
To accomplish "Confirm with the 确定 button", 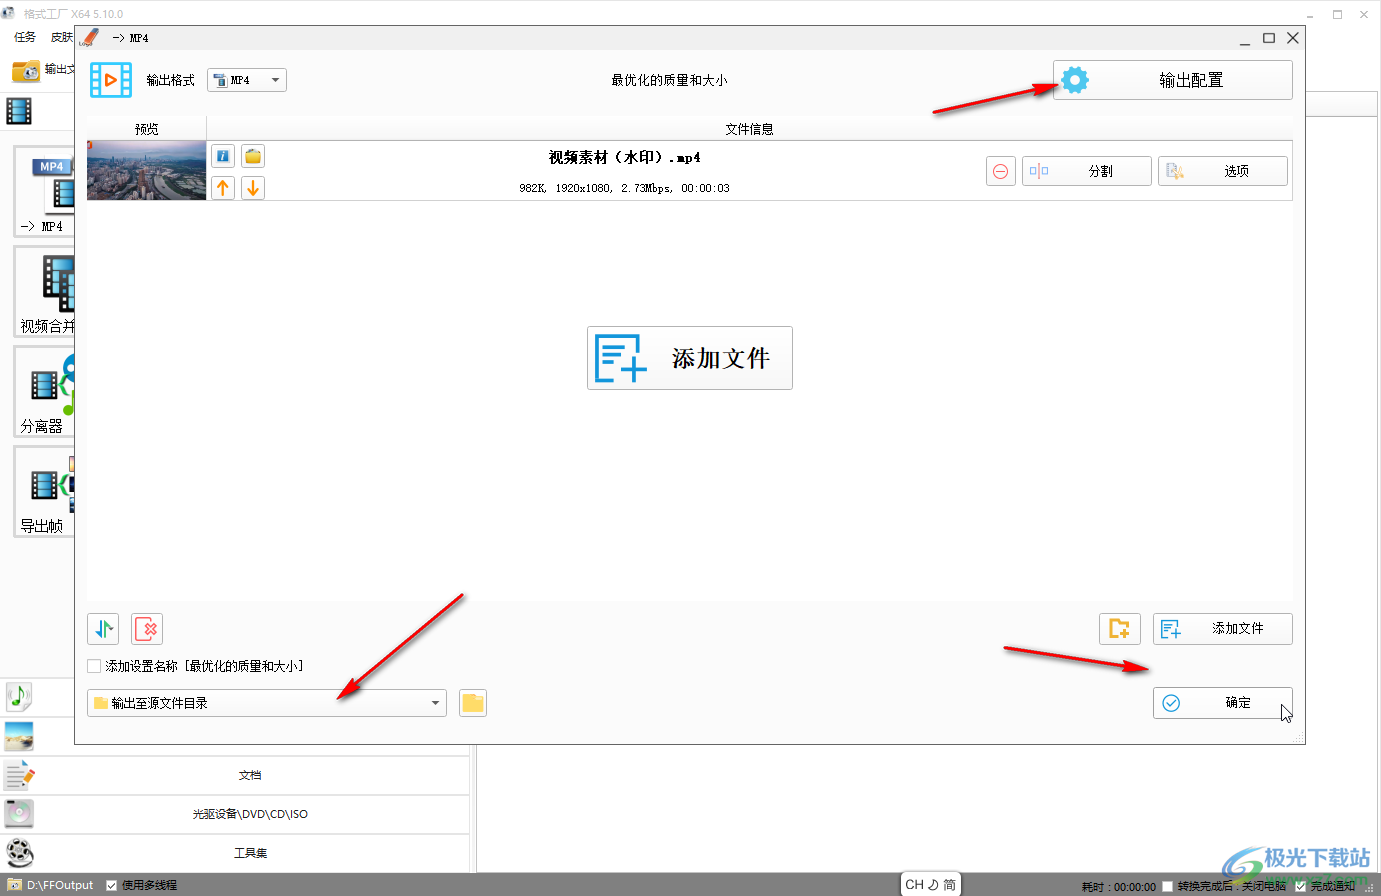I will click(1223, 703).
